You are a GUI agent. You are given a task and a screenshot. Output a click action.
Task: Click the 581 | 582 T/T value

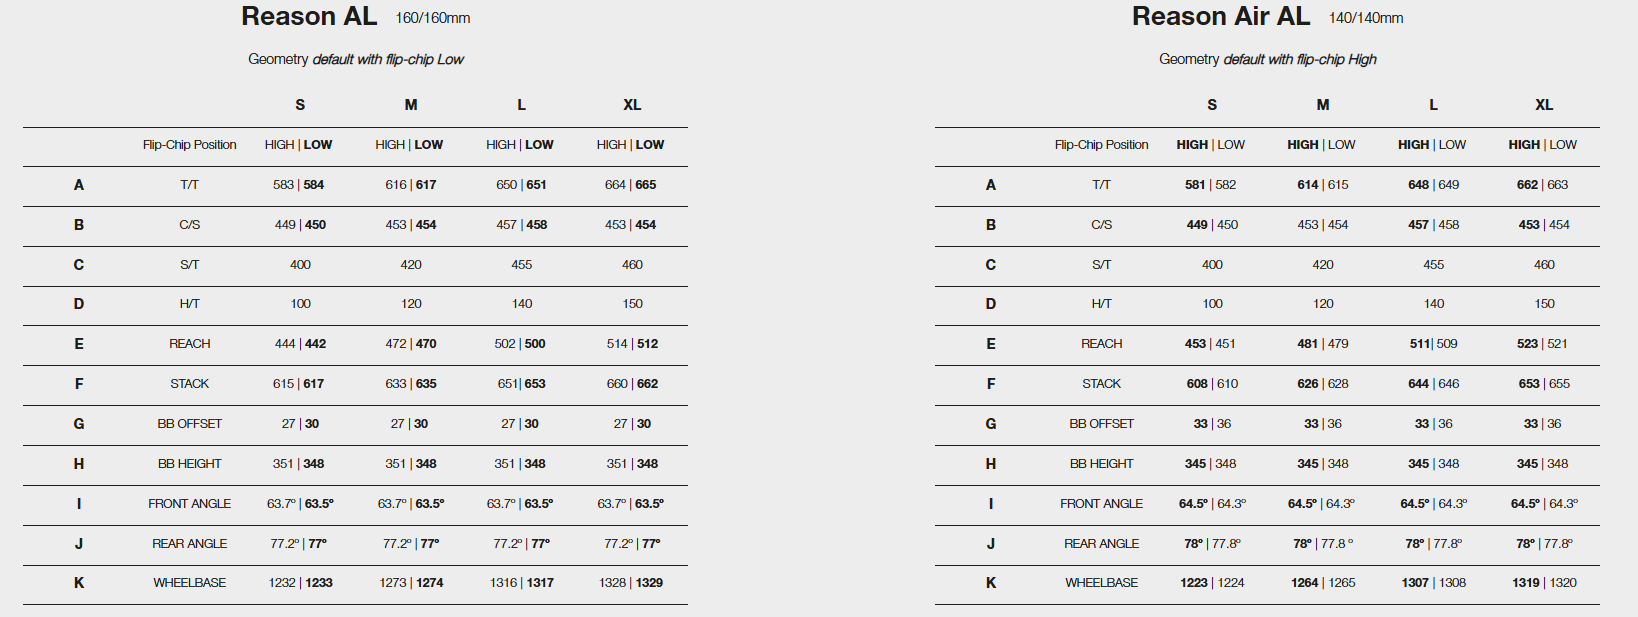coord(1211,185)
